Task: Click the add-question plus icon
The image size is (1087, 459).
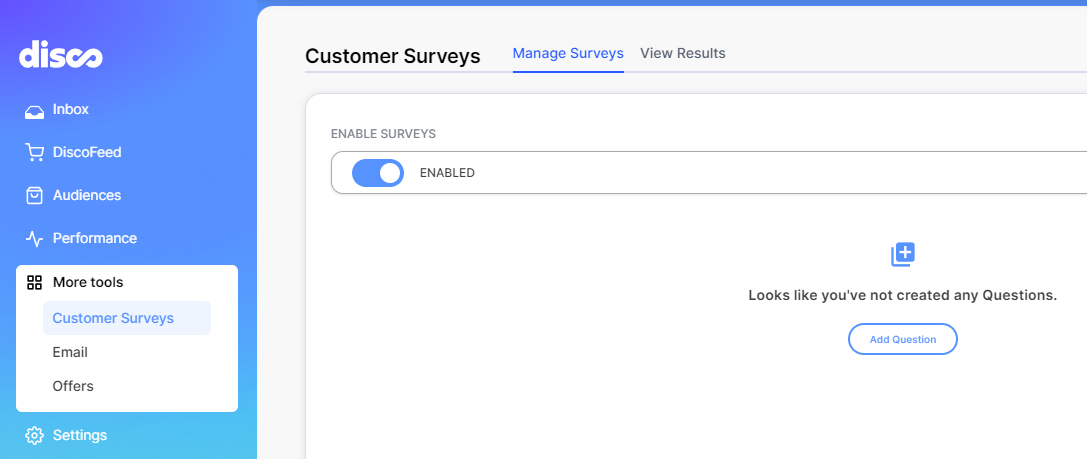Action: click(x=903, y=254)
